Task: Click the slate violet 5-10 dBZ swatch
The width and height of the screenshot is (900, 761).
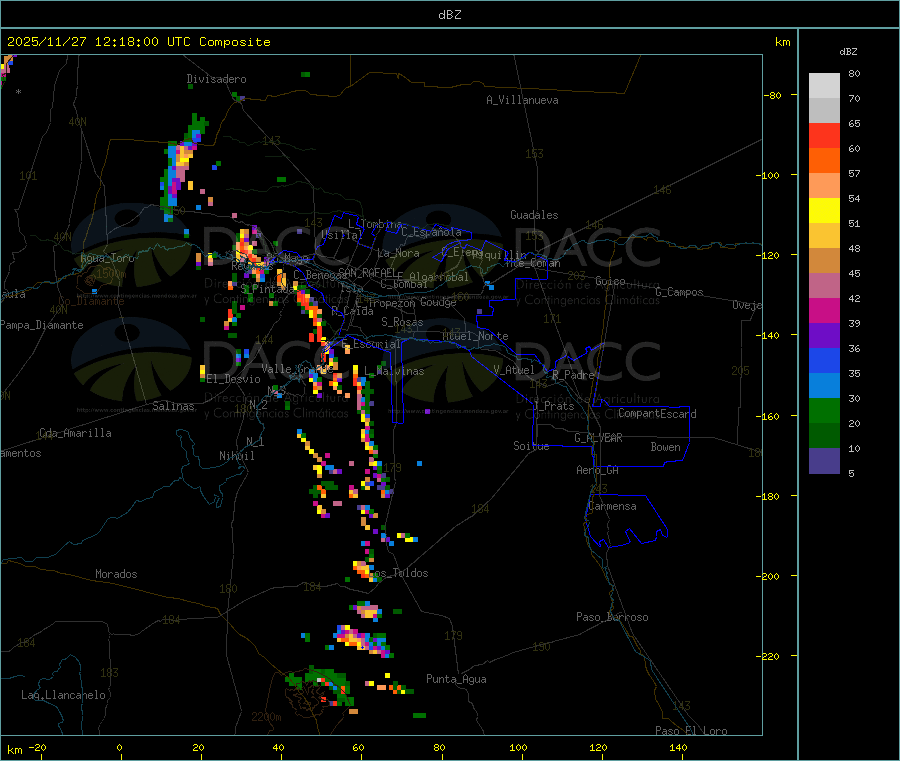Action: pos(824,461)
